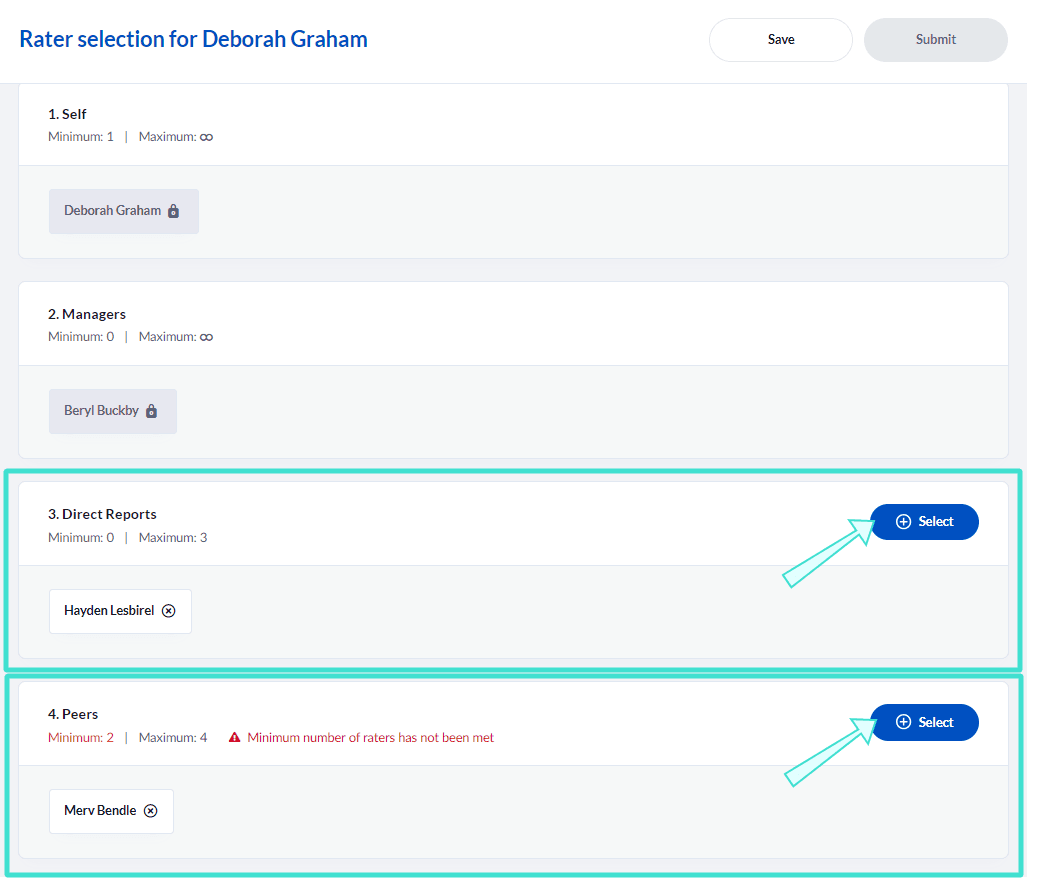Click the minimum raters not met message
Viewport: 1038px width, 892px height.
370,738
